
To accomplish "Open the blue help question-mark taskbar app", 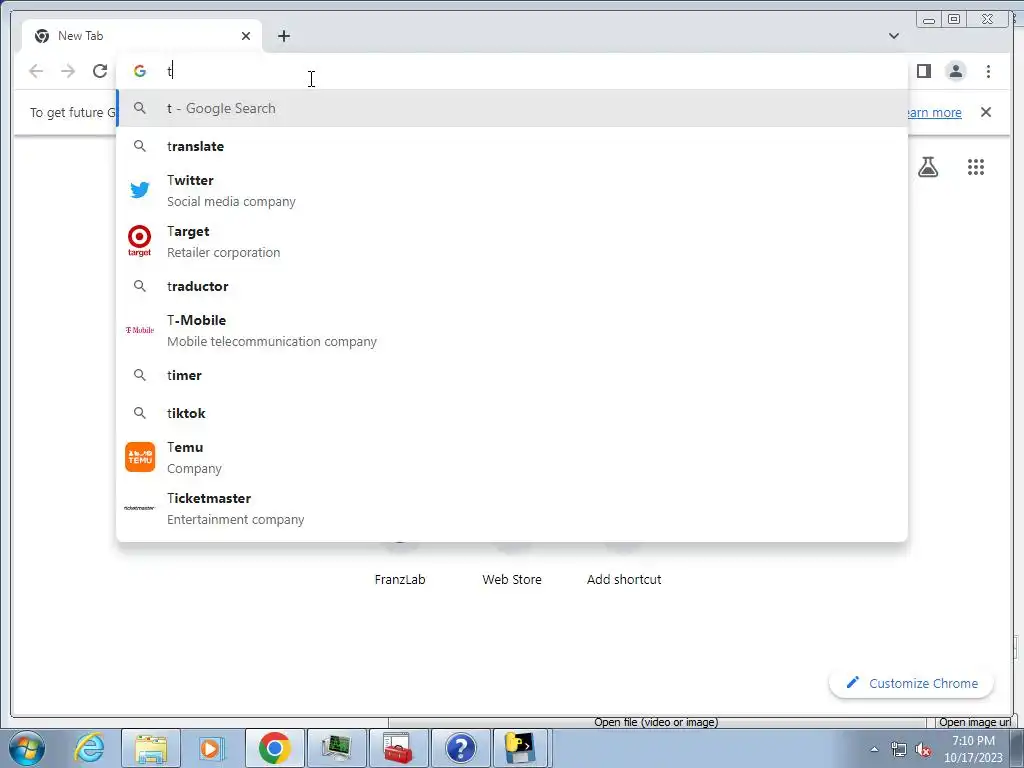I will tap(460, 748).
